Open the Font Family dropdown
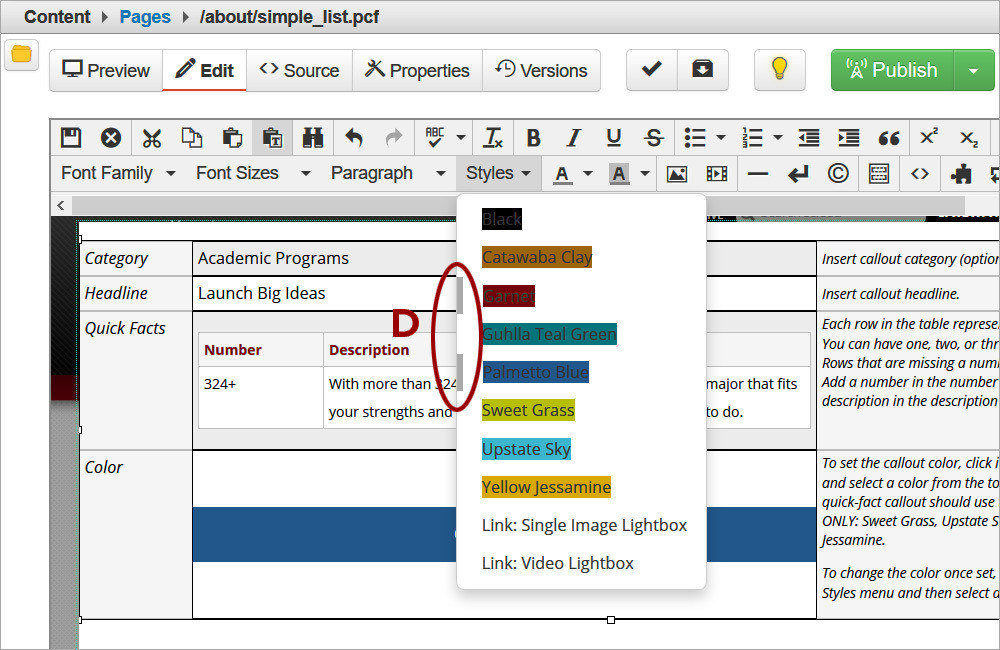This screenshot has height=650, width=1000. tap(118, 173)
